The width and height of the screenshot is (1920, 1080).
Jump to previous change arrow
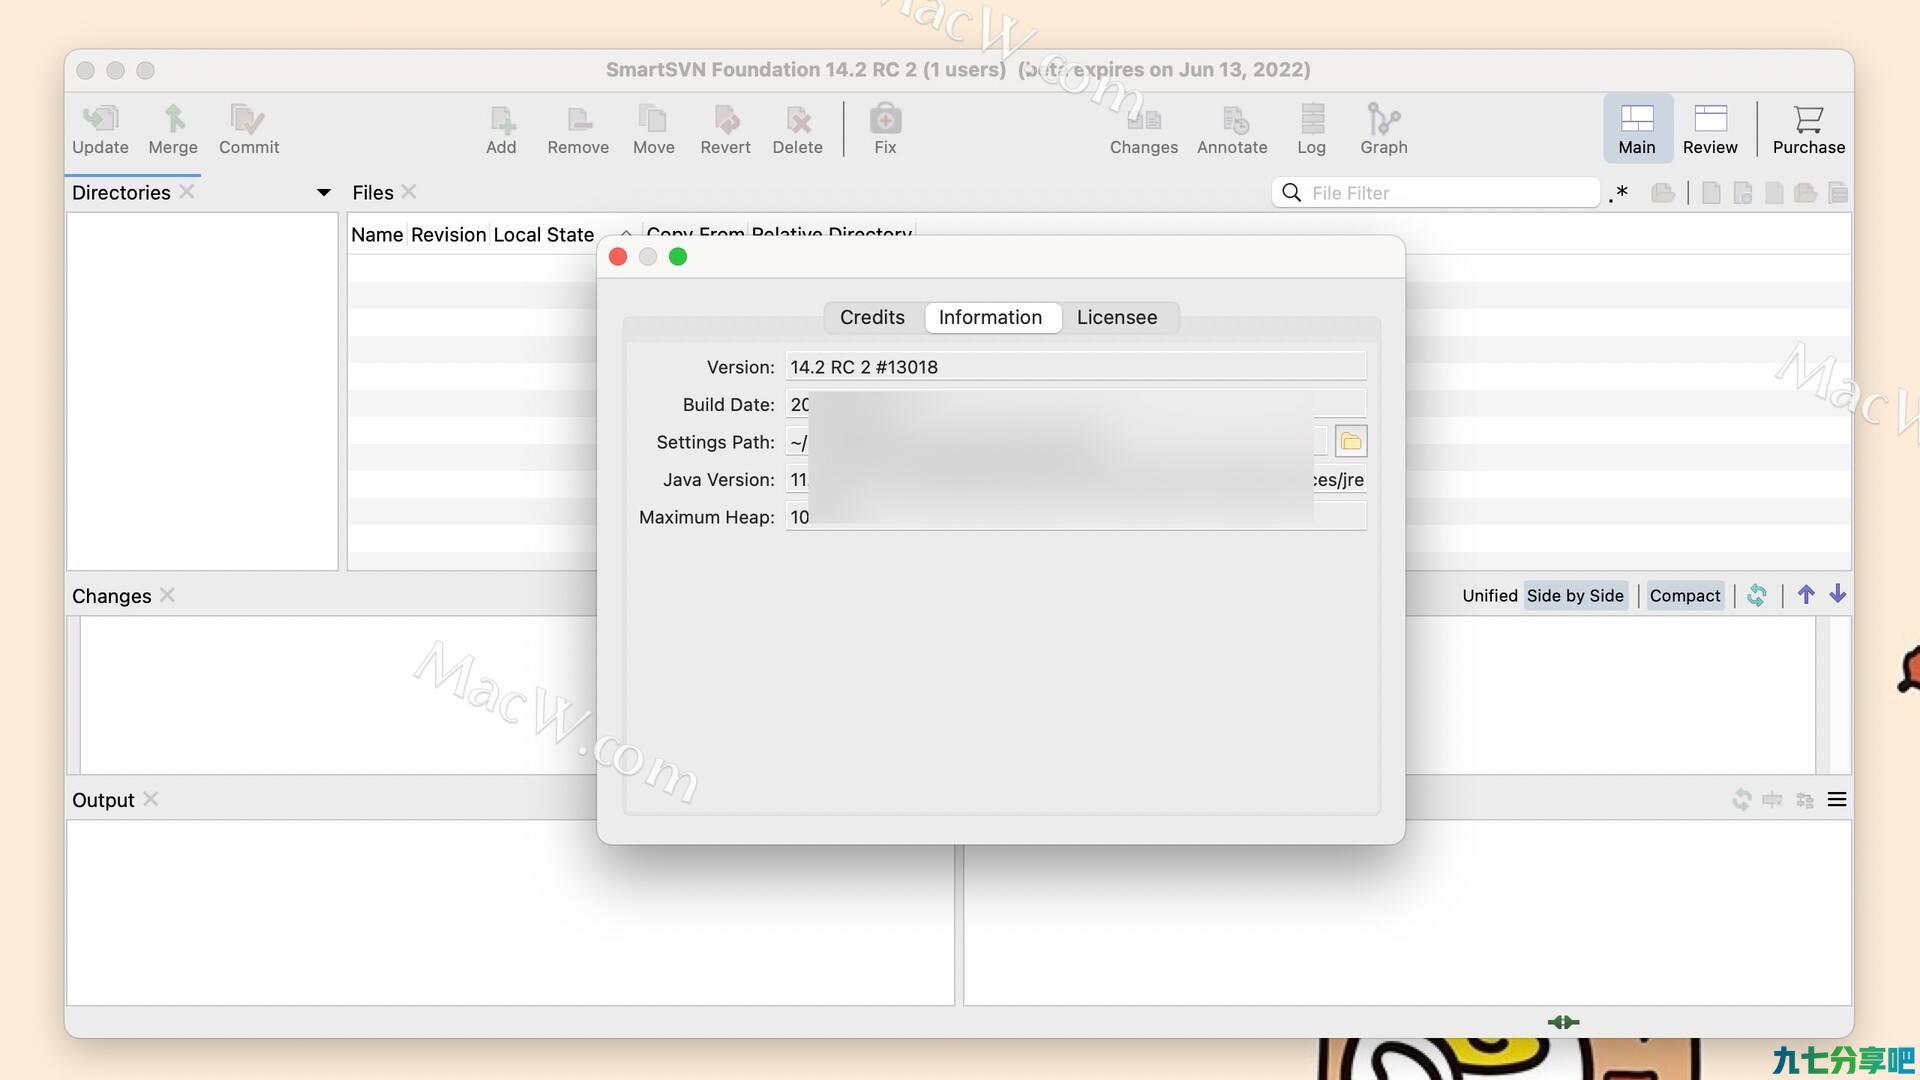(x=1806, y=595)
